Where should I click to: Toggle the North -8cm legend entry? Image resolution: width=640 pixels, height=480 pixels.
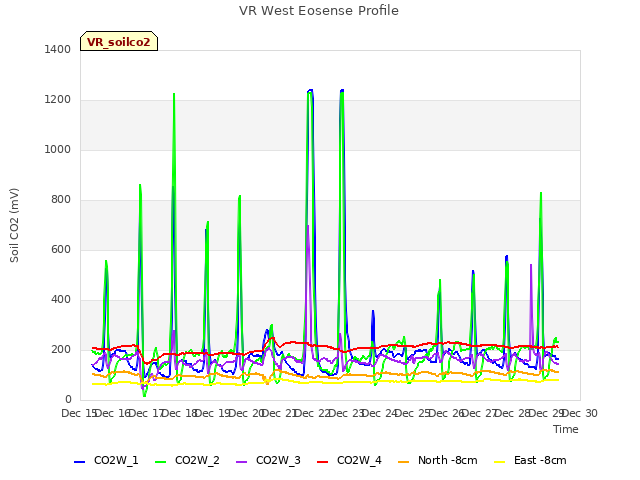(438, 460)
